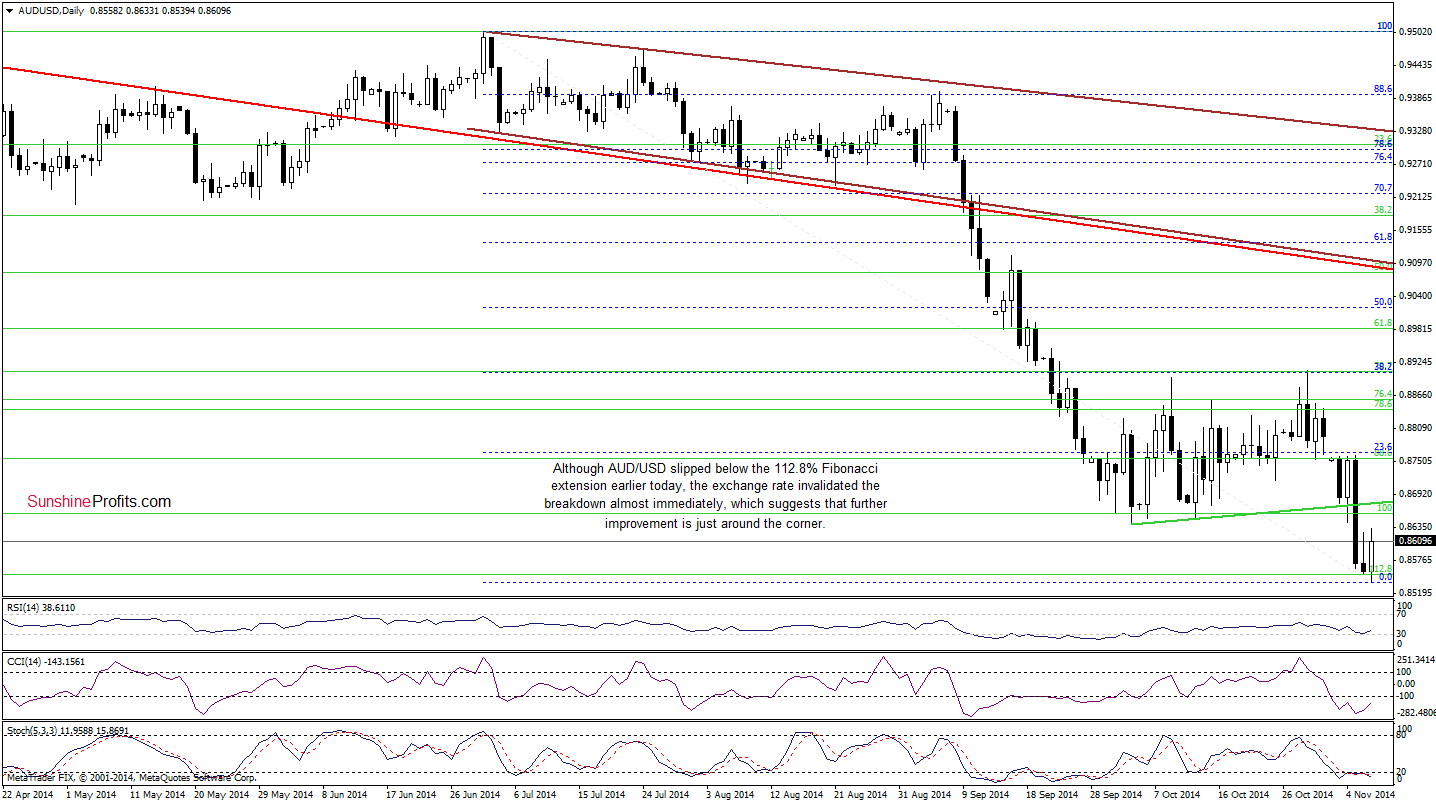This screenshot has height=803, width=1436.
Task: Click the 0.93865 price axis label
Action: click(1414, 98)
